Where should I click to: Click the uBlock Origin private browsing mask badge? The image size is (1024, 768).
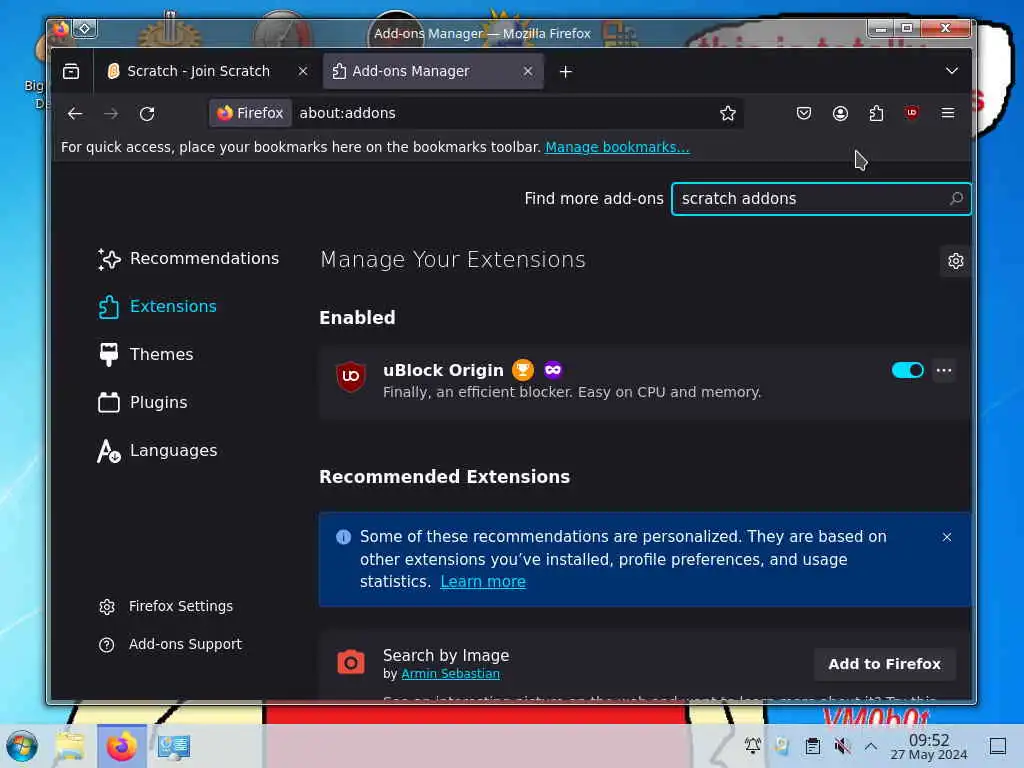click(552, 370)
